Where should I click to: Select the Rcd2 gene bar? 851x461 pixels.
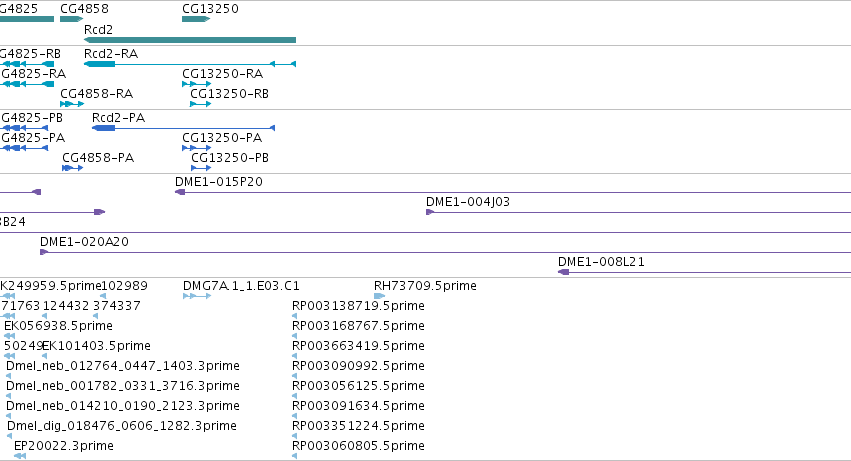pos(190,40)
